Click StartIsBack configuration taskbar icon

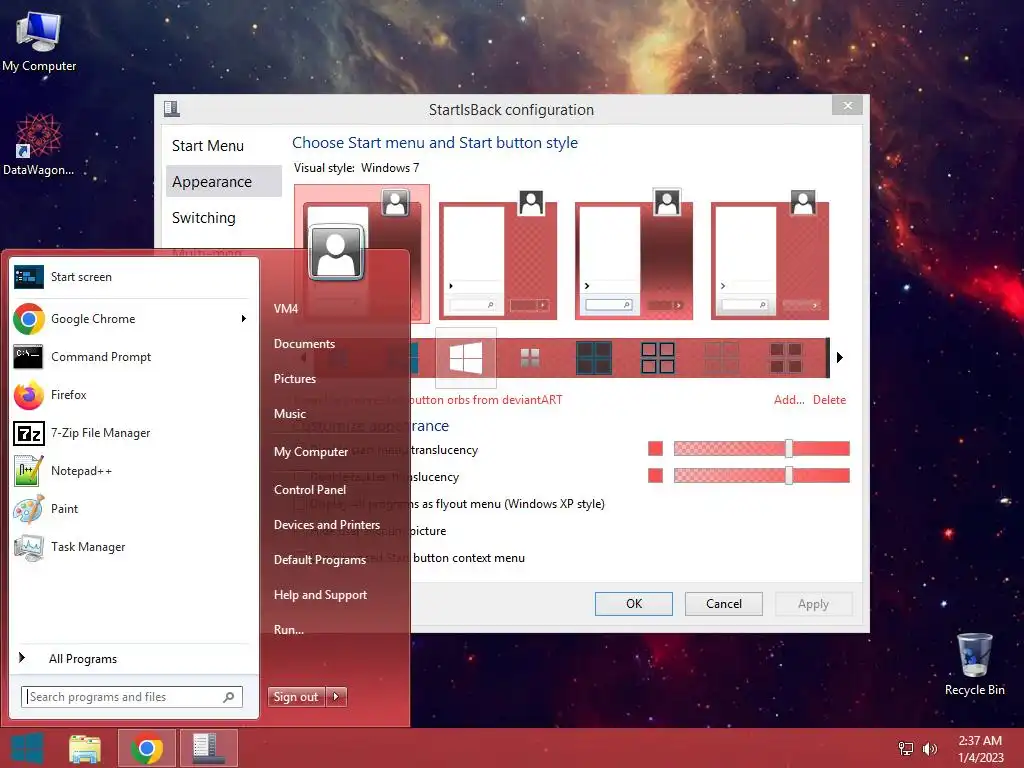point(209,748)
